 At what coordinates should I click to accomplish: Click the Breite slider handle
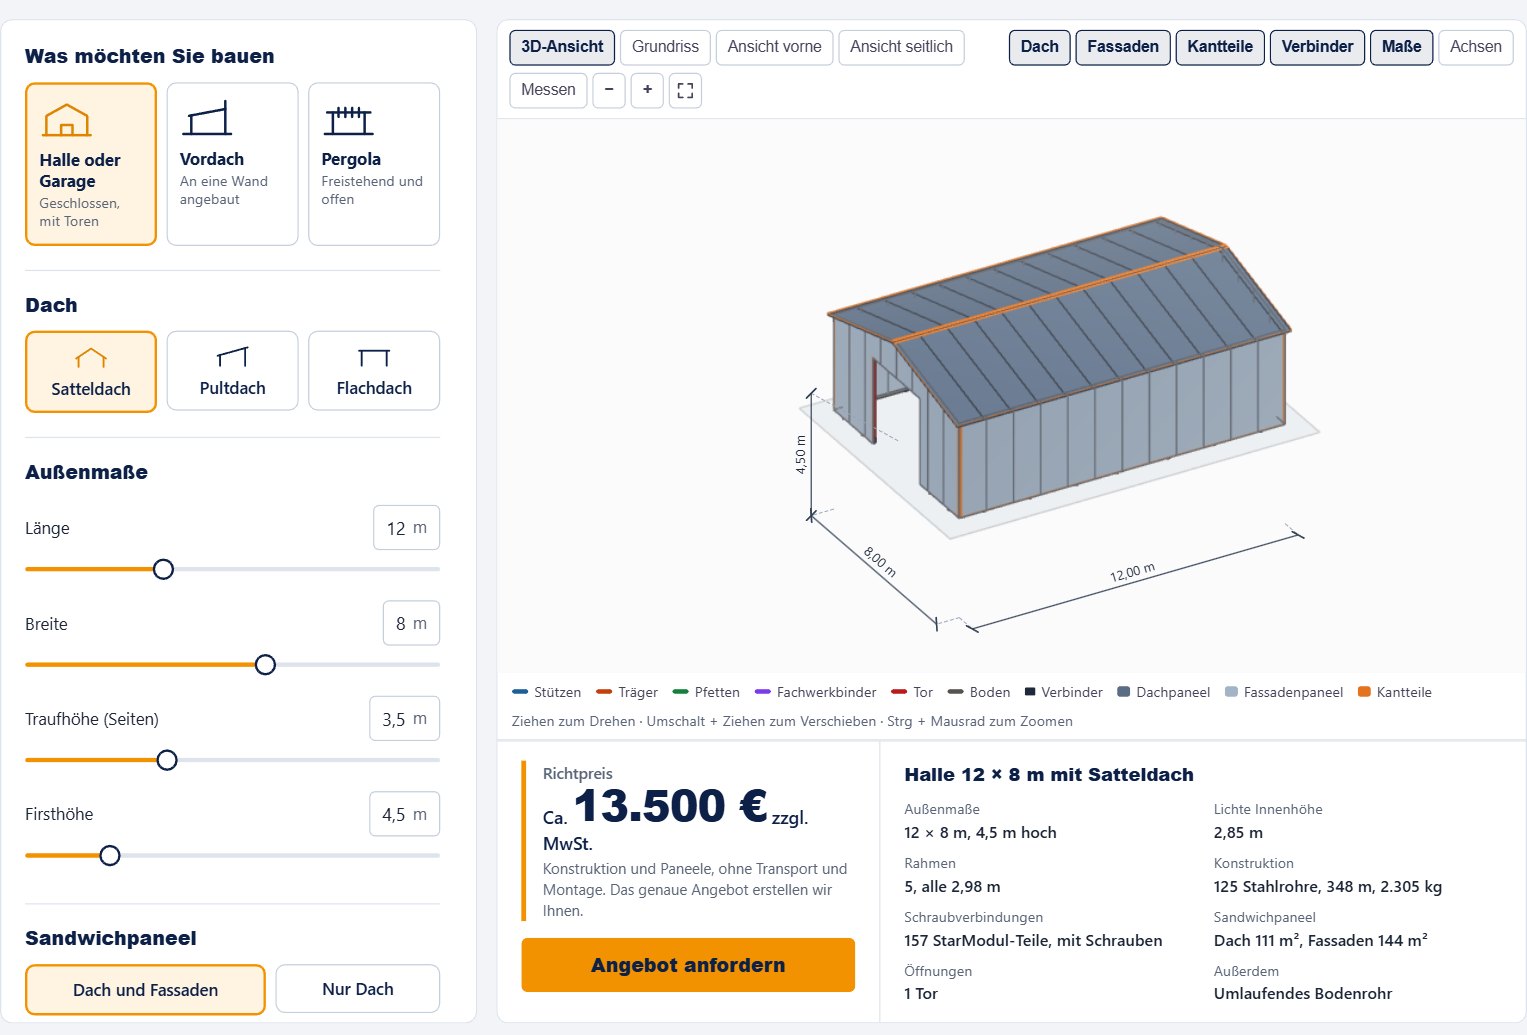pyautogui.click(x=265, y=665)
